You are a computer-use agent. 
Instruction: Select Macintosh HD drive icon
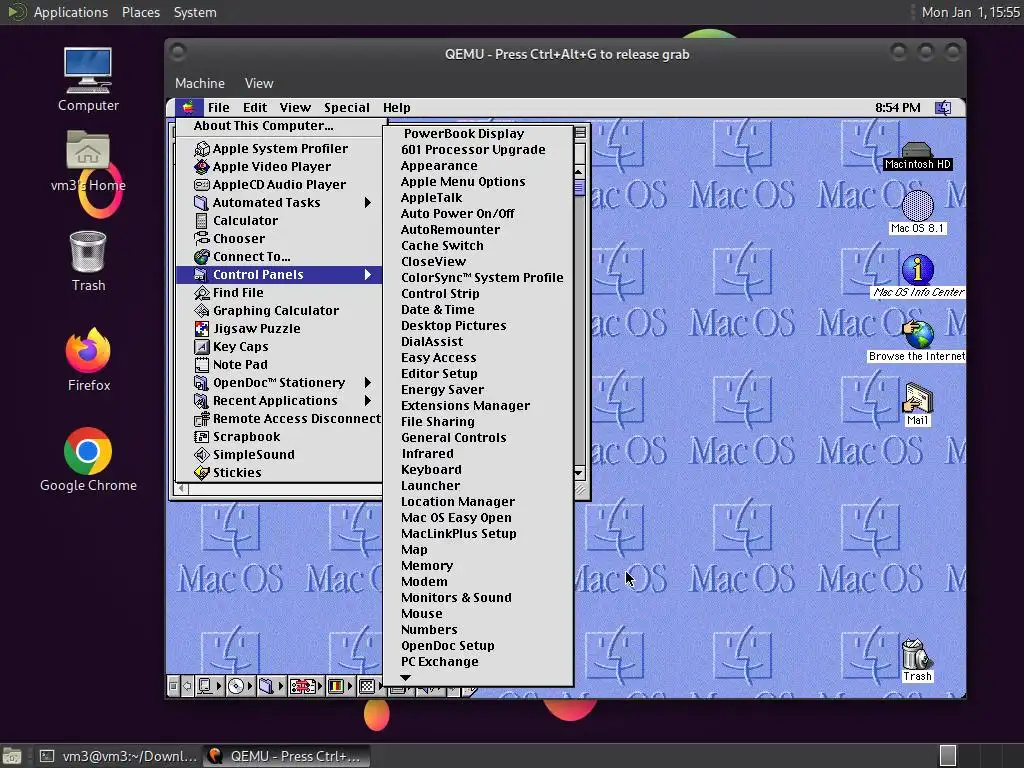917,156
